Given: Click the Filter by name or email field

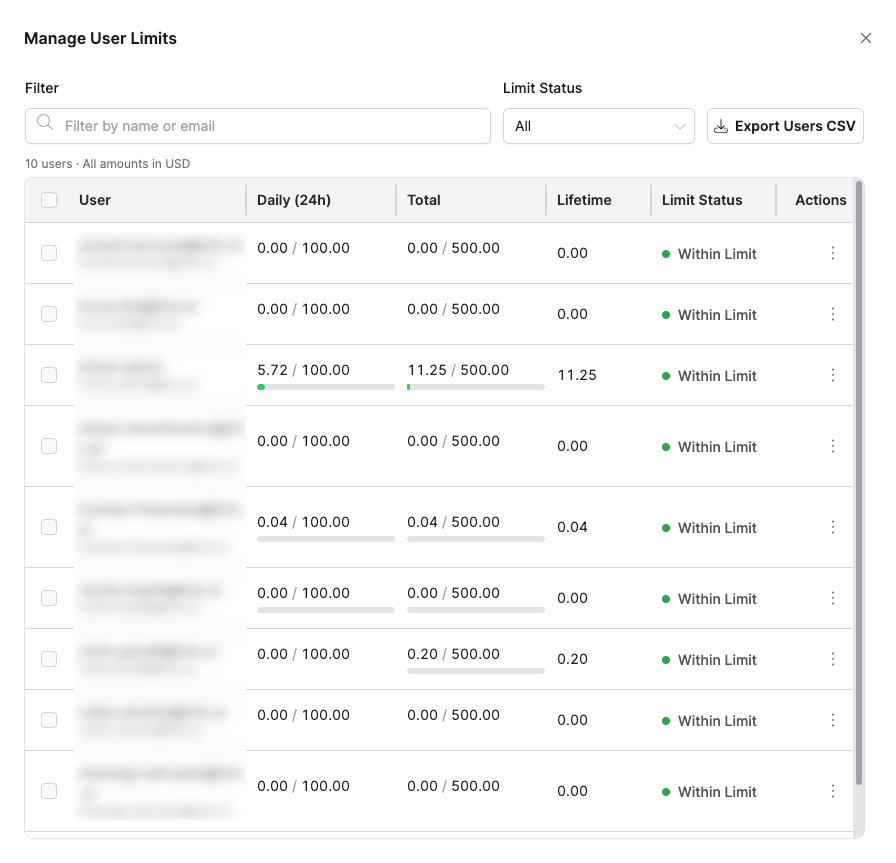Looking at the screenshot, I should [x=258, y=126].
